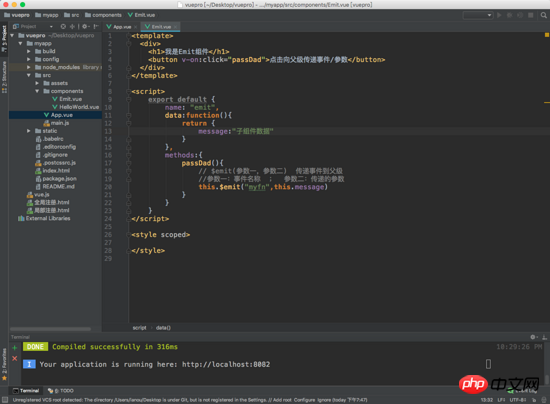This screenshot has width=550, height=404.
Task: Click the line separator LF indicator
Action: (501, 400)
